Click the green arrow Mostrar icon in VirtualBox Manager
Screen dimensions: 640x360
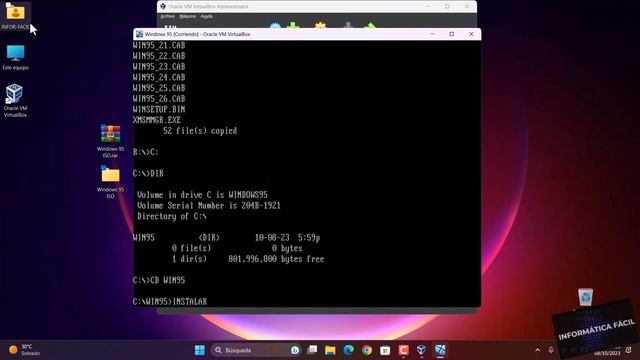click(x=370, y=26)
